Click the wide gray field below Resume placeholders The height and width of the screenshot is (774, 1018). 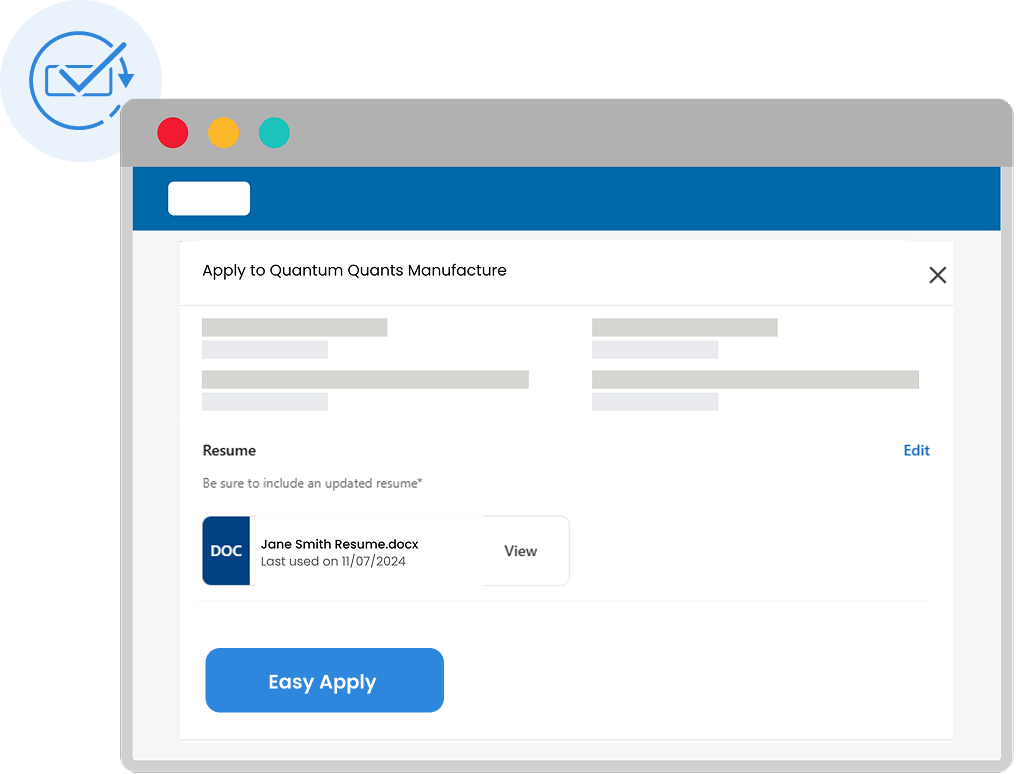coord(365,379)
